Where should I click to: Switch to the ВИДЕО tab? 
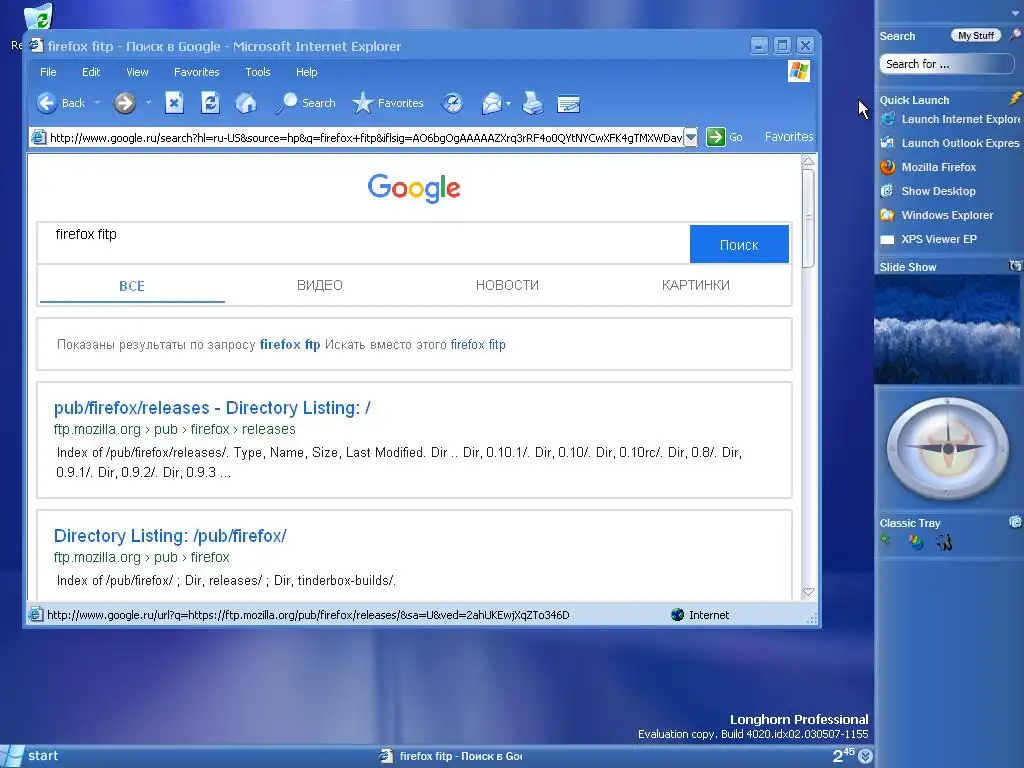(x=319, y=285)
